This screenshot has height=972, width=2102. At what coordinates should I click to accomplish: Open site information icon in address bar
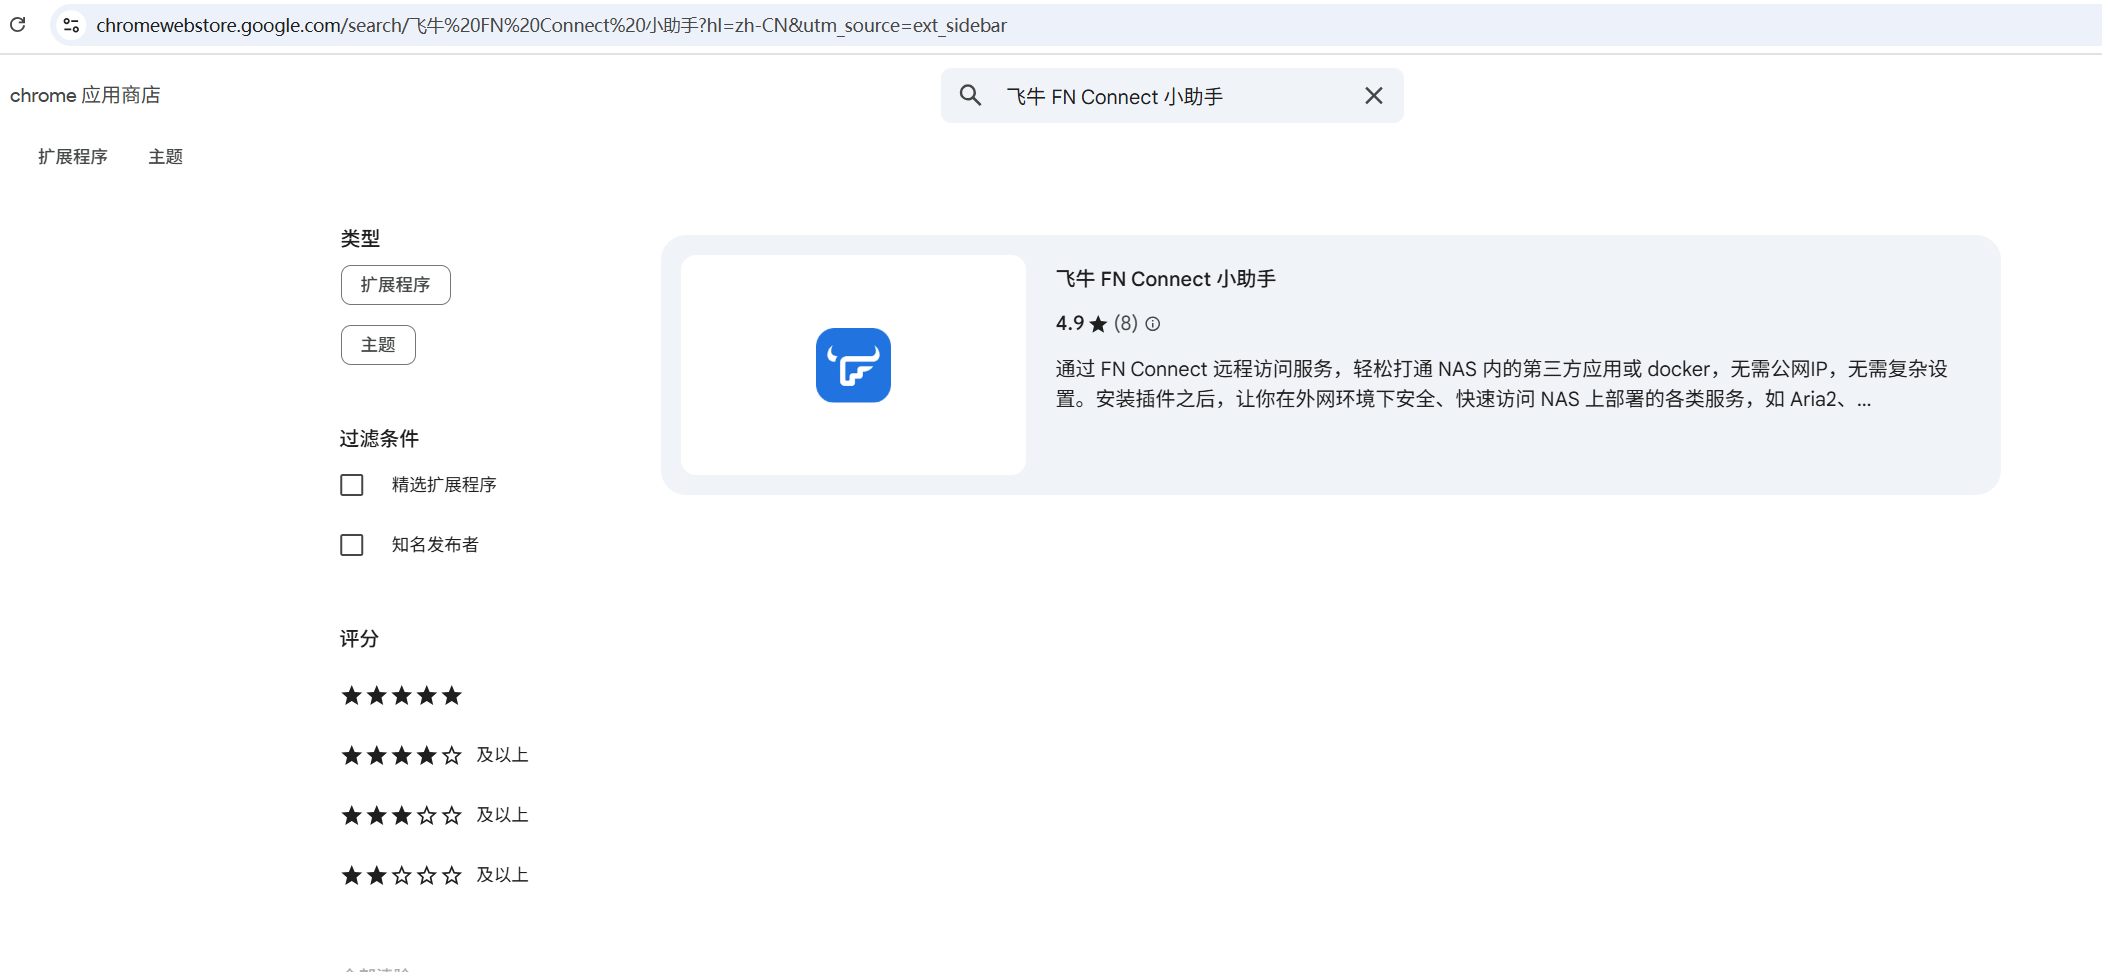click(71, 25)
